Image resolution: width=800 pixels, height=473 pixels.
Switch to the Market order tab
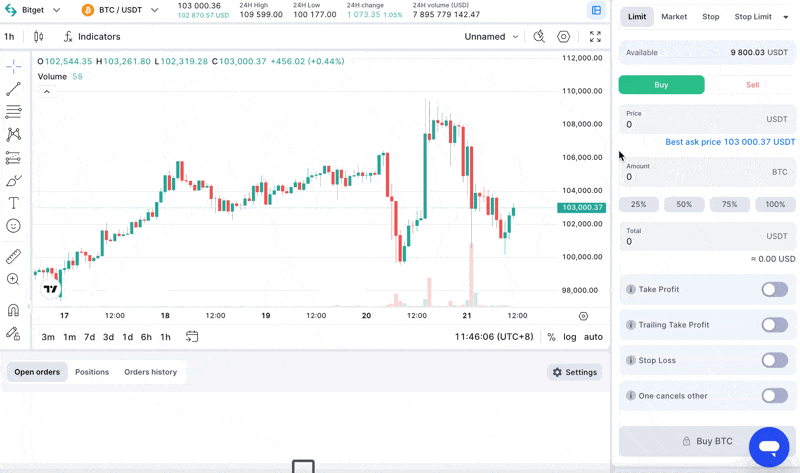click(x=674, y=17)
